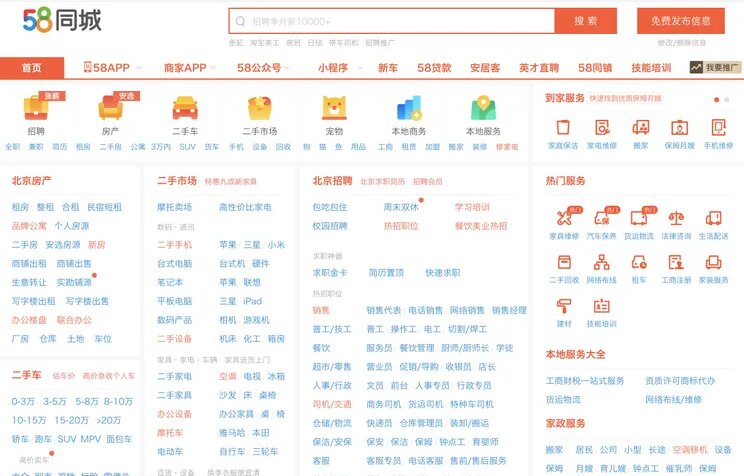Click the 免费发布信息 button
This screenshot has width=744, height=476.
click(x=680, y=21)
